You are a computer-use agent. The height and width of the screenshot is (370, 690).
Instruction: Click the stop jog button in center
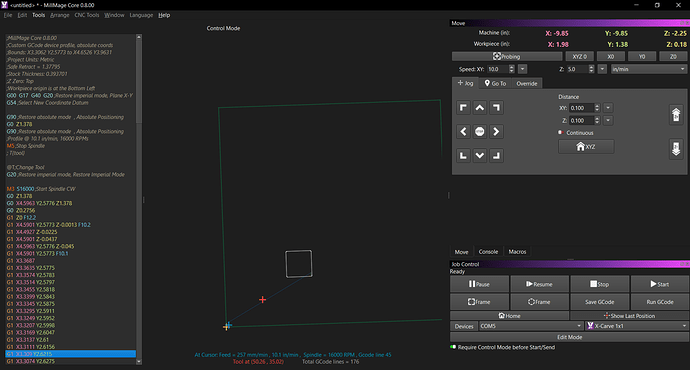(x=480, y=132)
